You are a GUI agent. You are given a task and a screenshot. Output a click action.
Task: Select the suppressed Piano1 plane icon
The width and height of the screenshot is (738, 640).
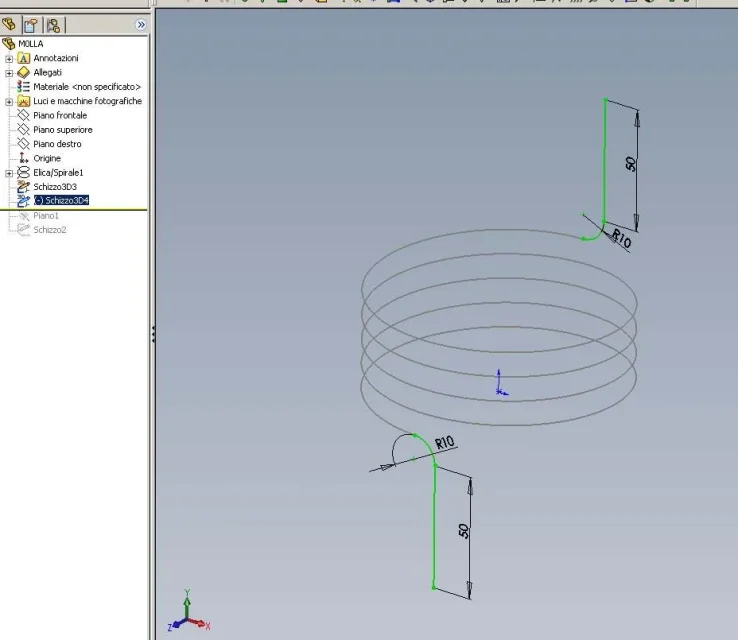[x=24, y=216]
